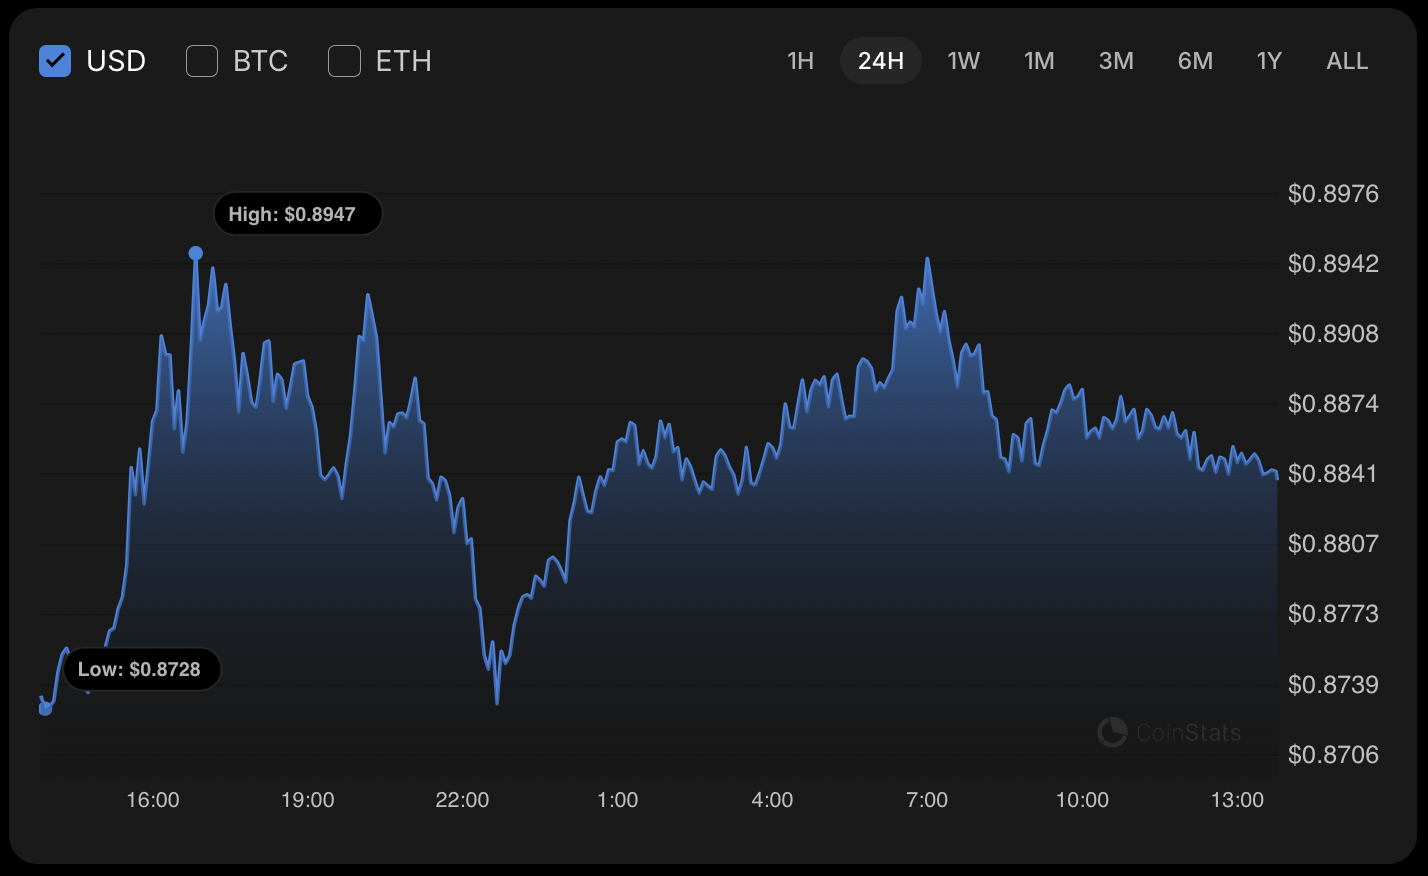Click the $0.8874 price axis label
Image resolution: width=1428 pixels, height=876 pixels.
point(1333,404)
